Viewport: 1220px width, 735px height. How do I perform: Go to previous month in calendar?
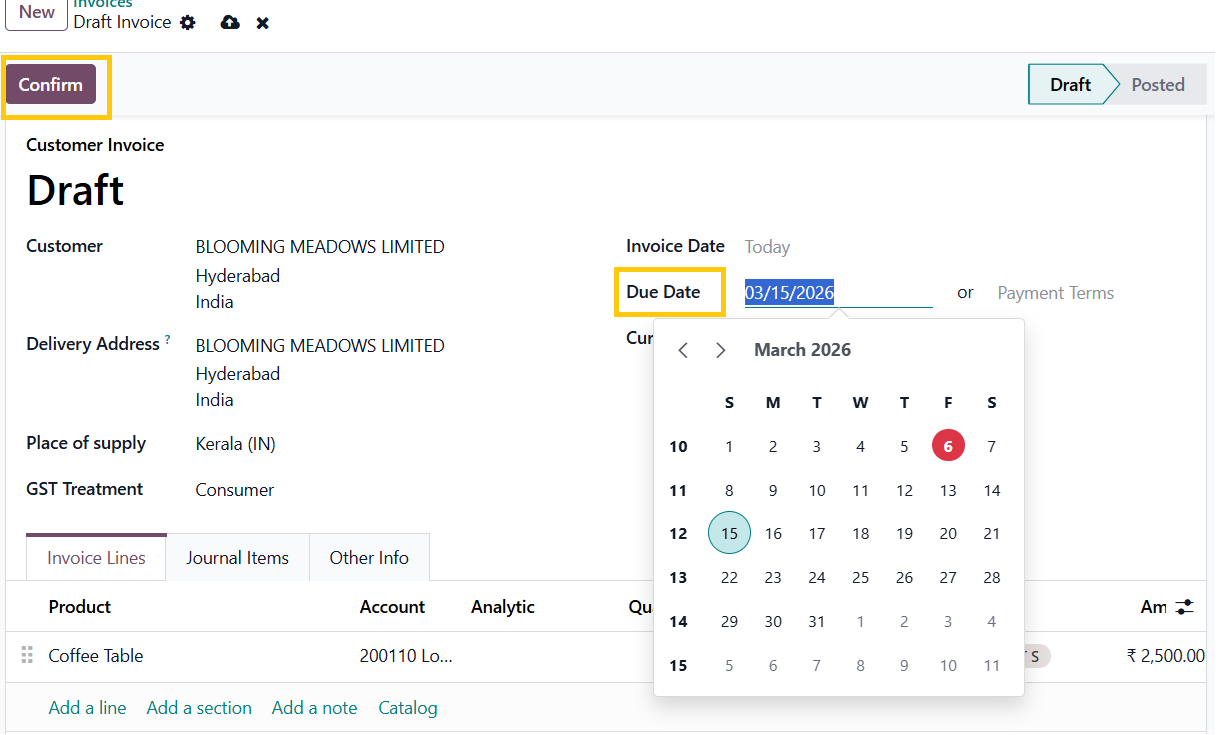(683, 350)
